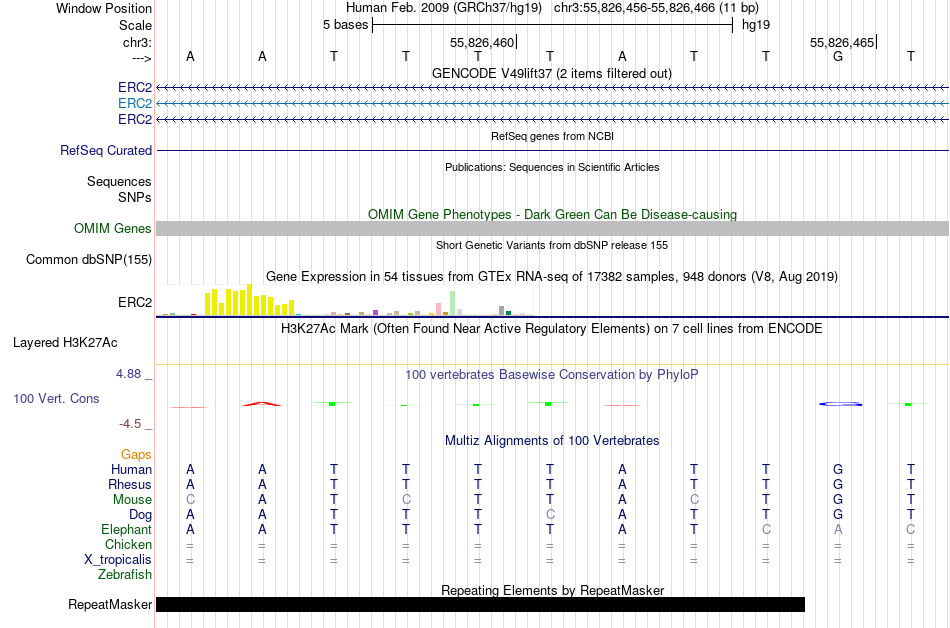Click the RefSeq Curated label
Screen dimensions: 950x628
pos(106,150)
